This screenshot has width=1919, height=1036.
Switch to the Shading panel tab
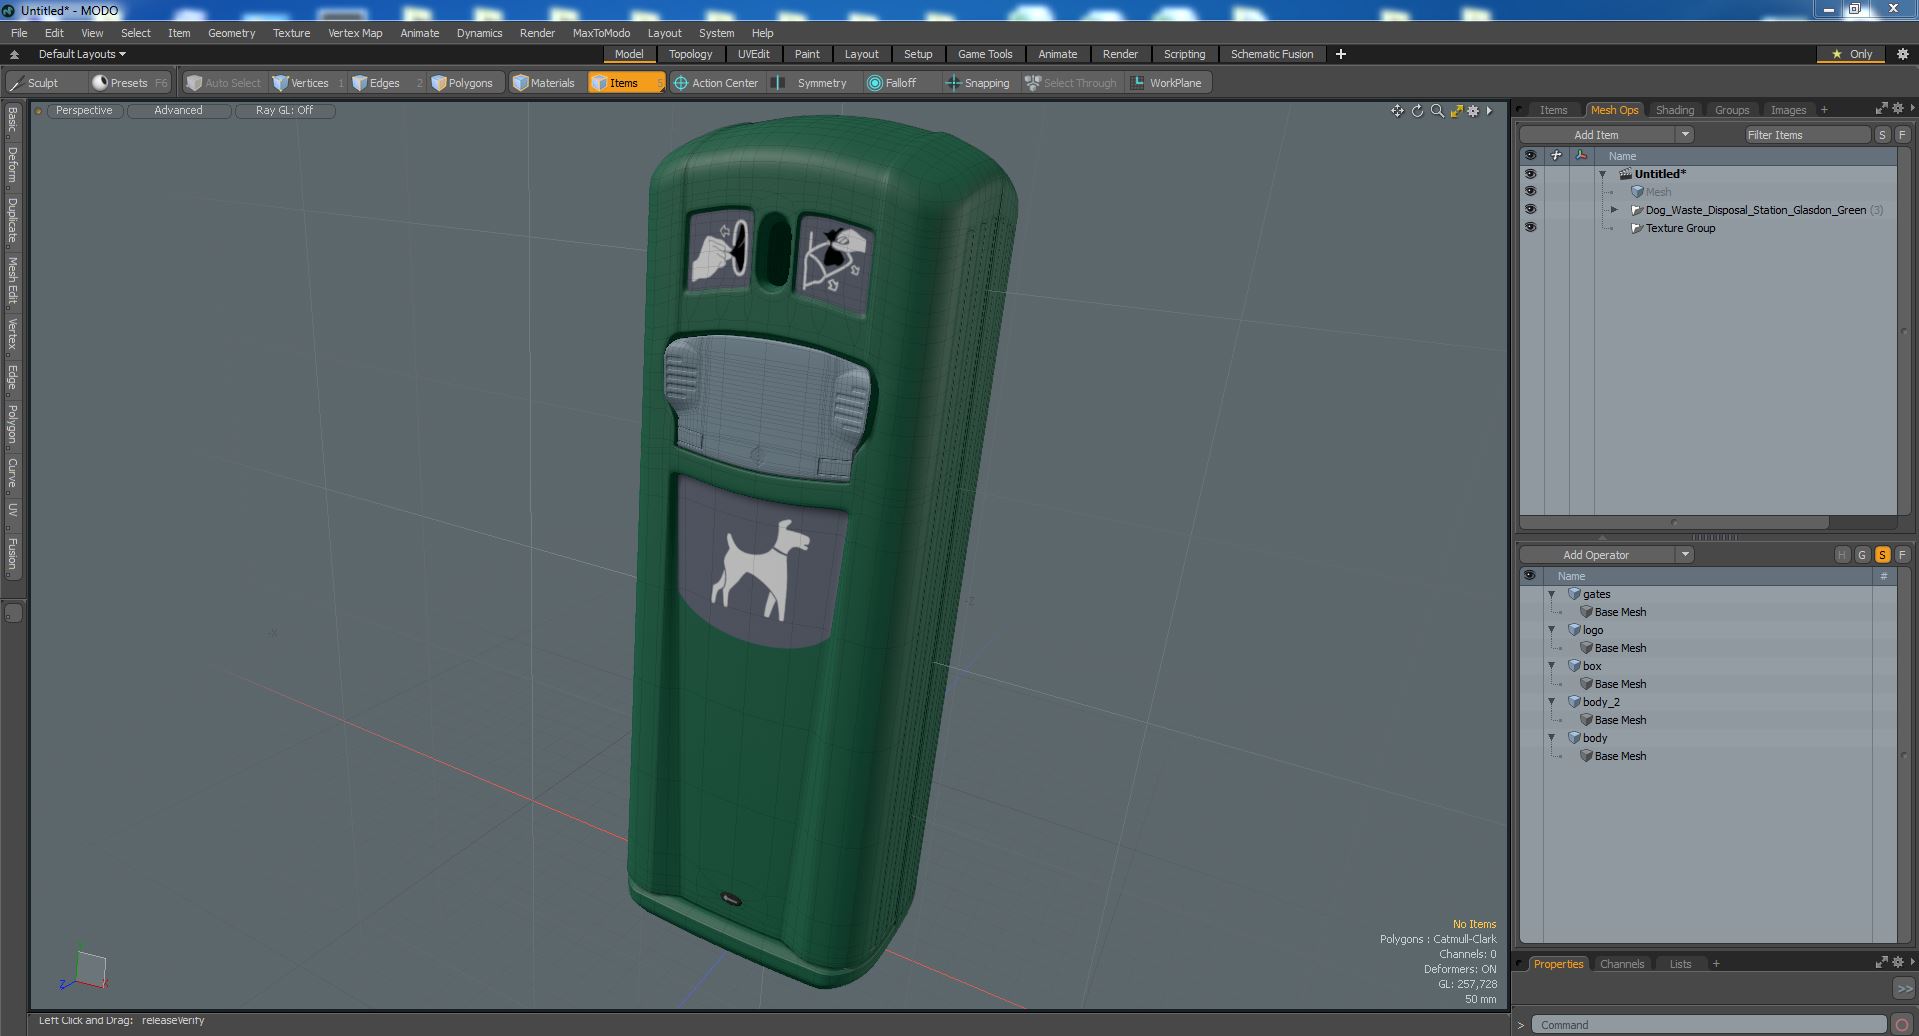click(1674, 110)
